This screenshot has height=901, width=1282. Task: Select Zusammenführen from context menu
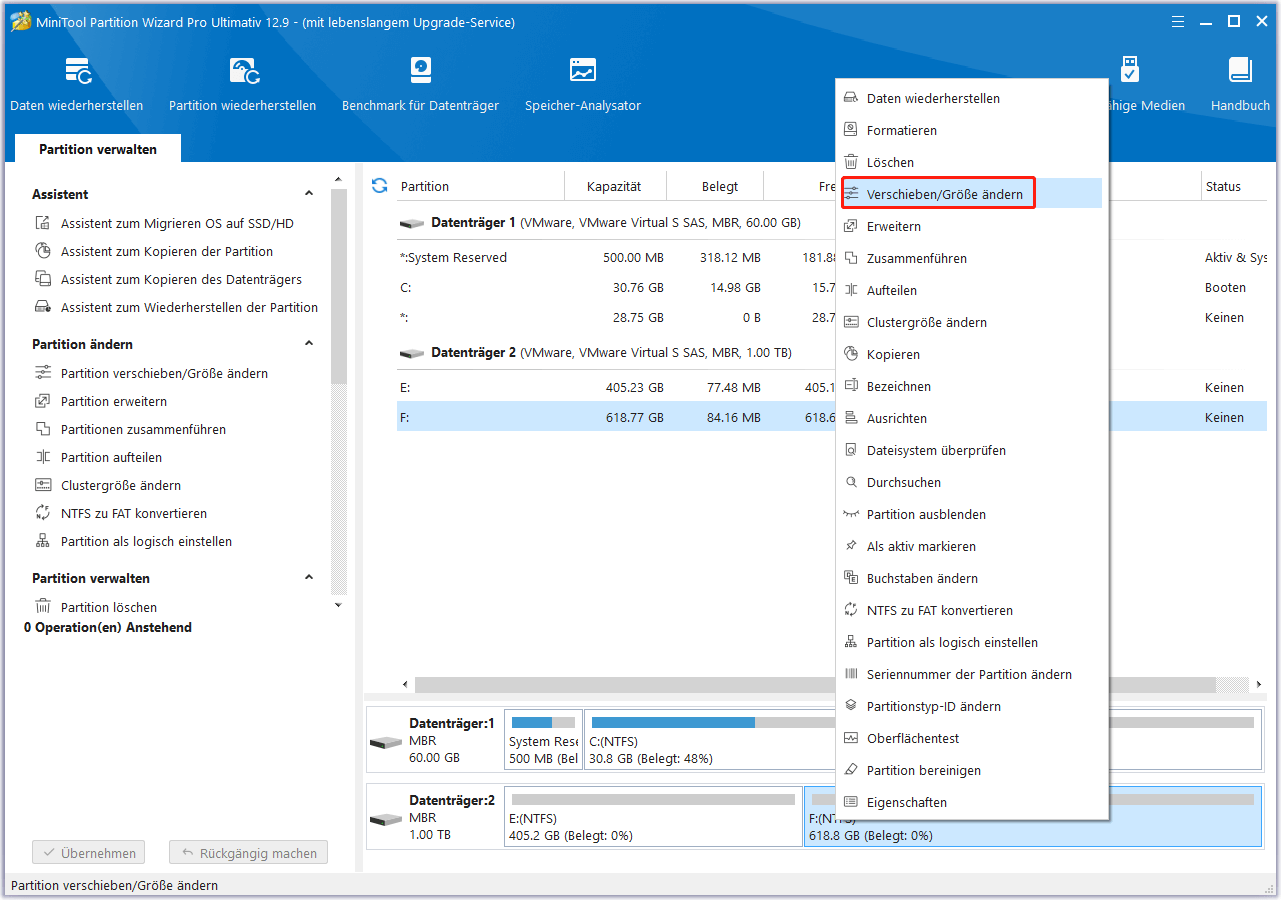(x=971, y=259)
